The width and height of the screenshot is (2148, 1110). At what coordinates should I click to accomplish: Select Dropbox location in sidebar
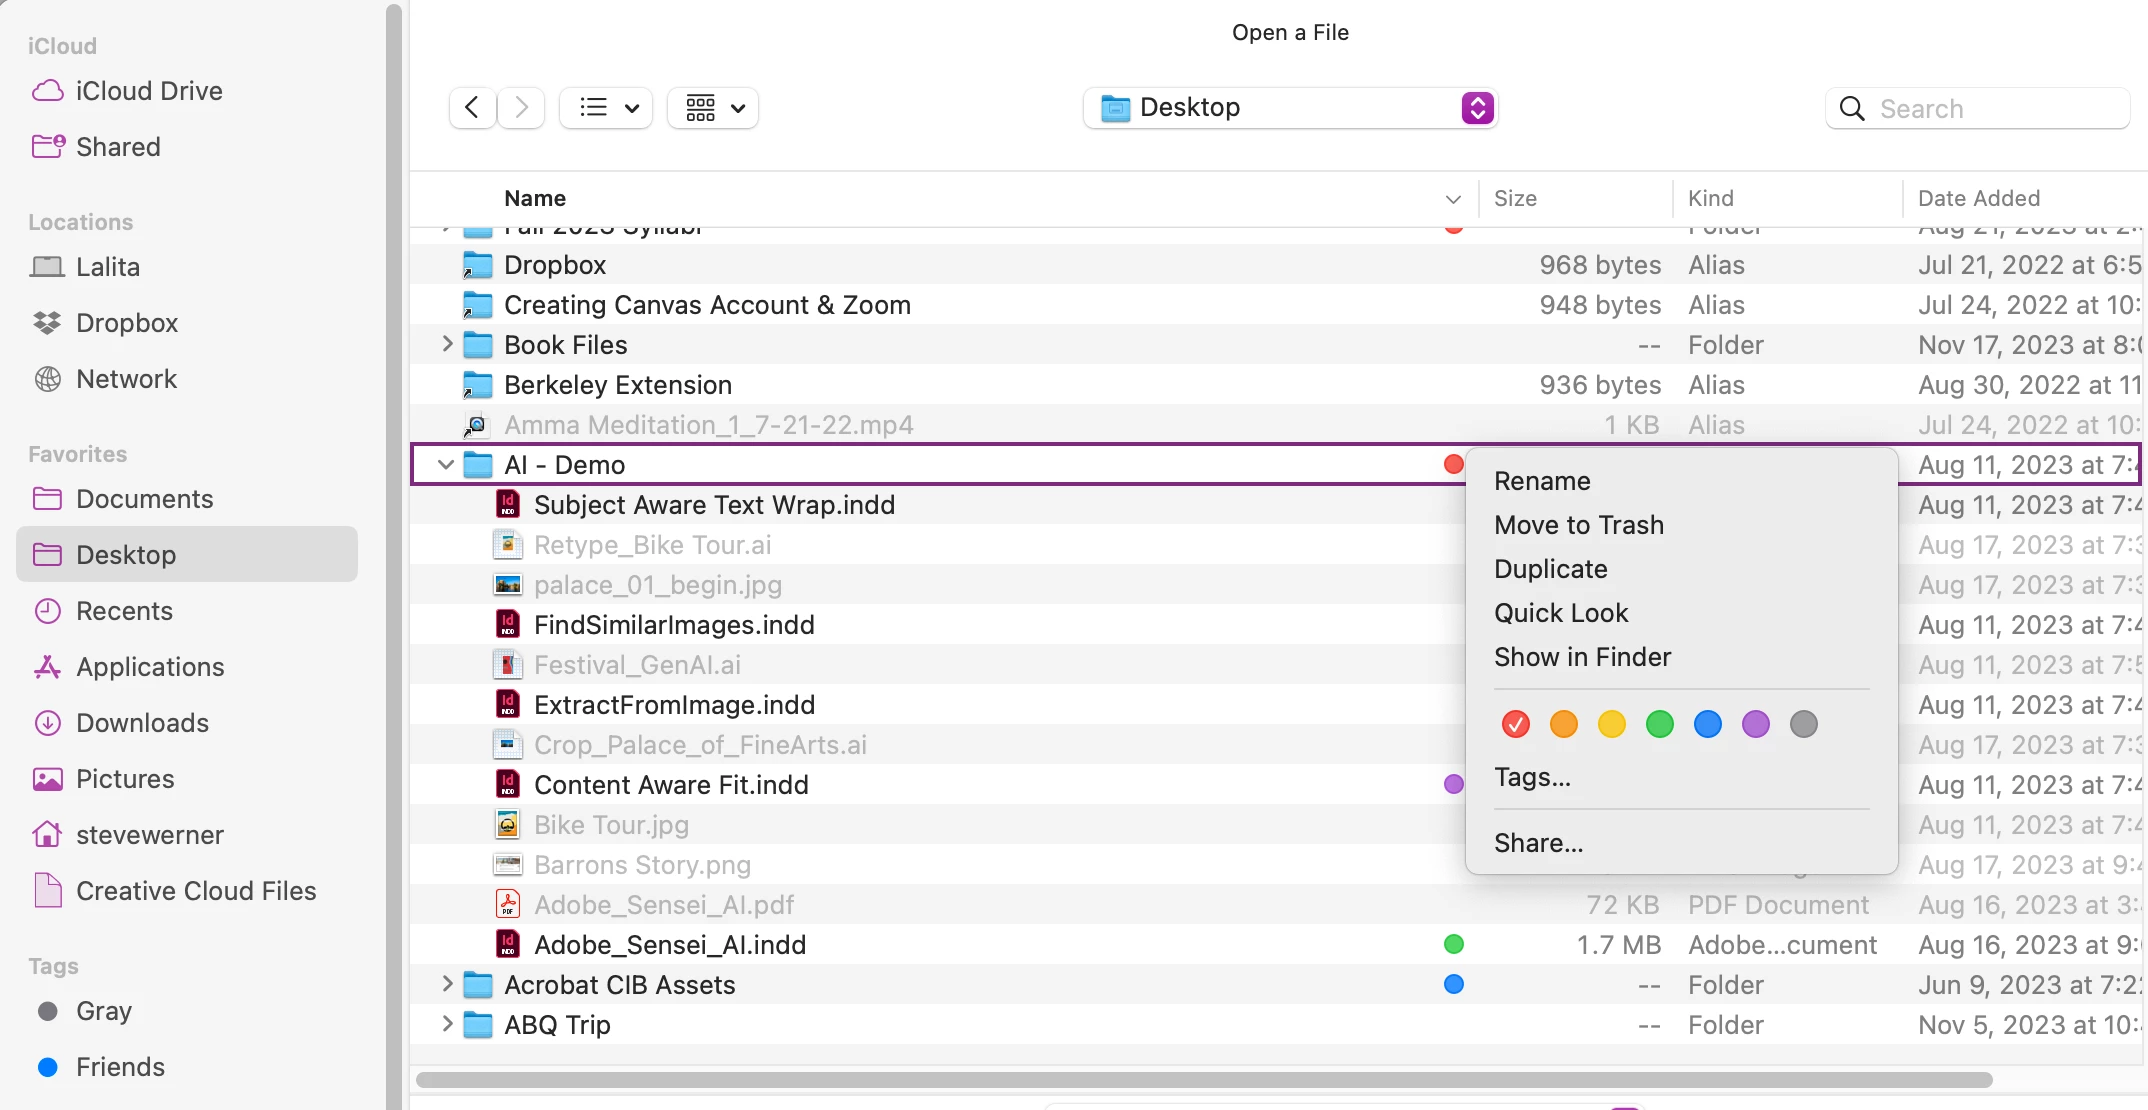pos(126,323)
